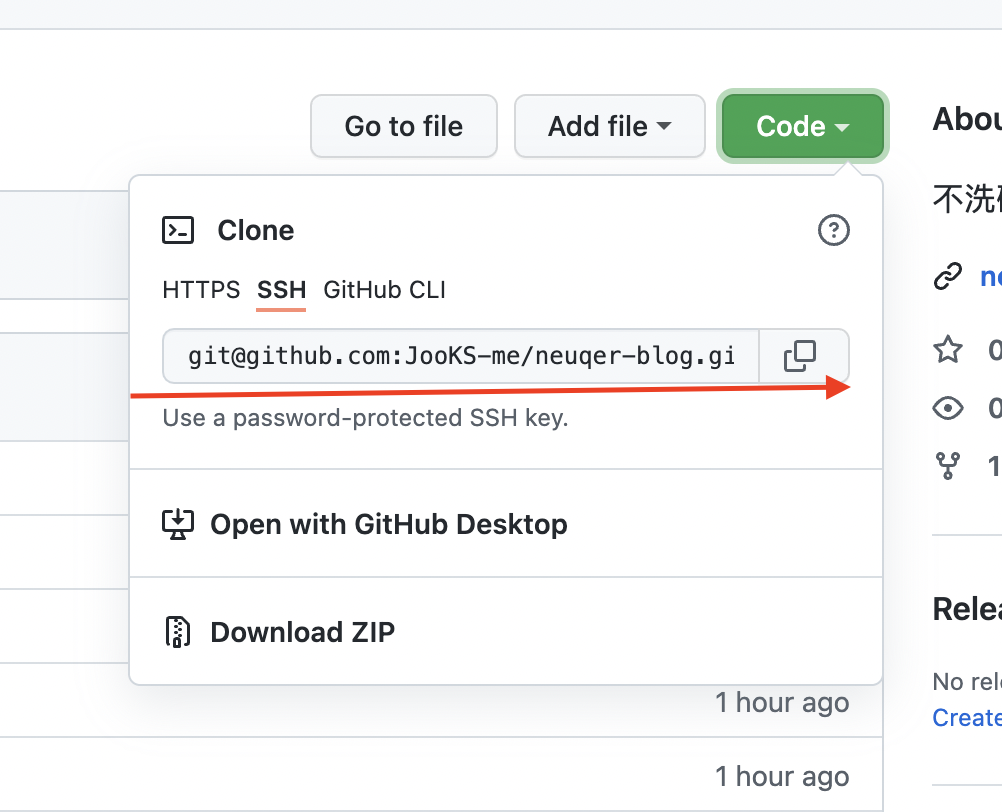Click the star icon in sidebar

pos(947,350)
